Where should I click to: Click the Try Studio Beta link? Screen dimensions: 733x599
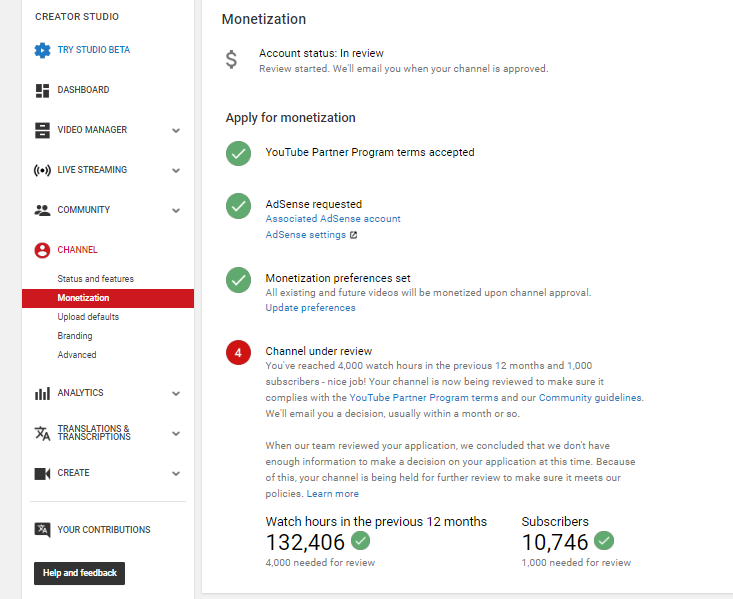click(93, 50)
